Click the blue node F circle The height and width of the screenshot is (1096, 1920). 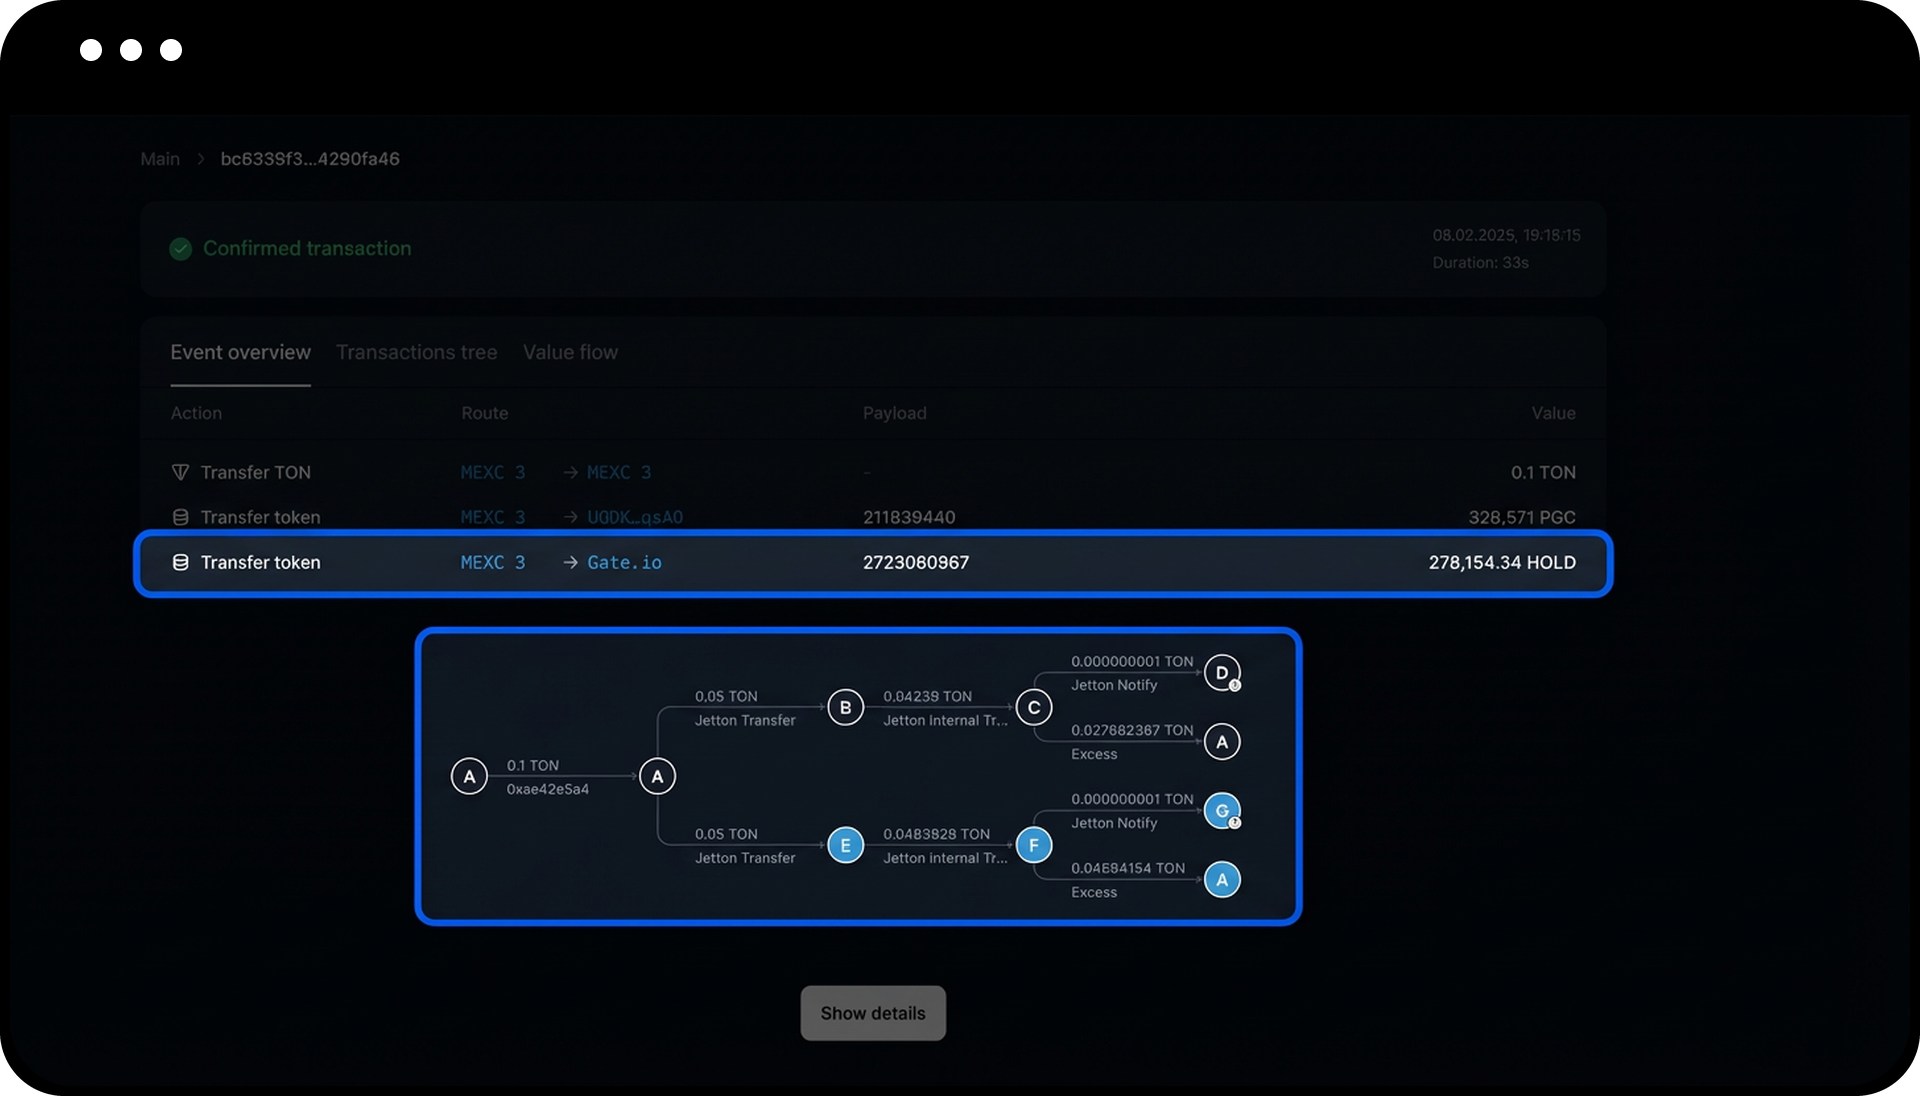1033,845
